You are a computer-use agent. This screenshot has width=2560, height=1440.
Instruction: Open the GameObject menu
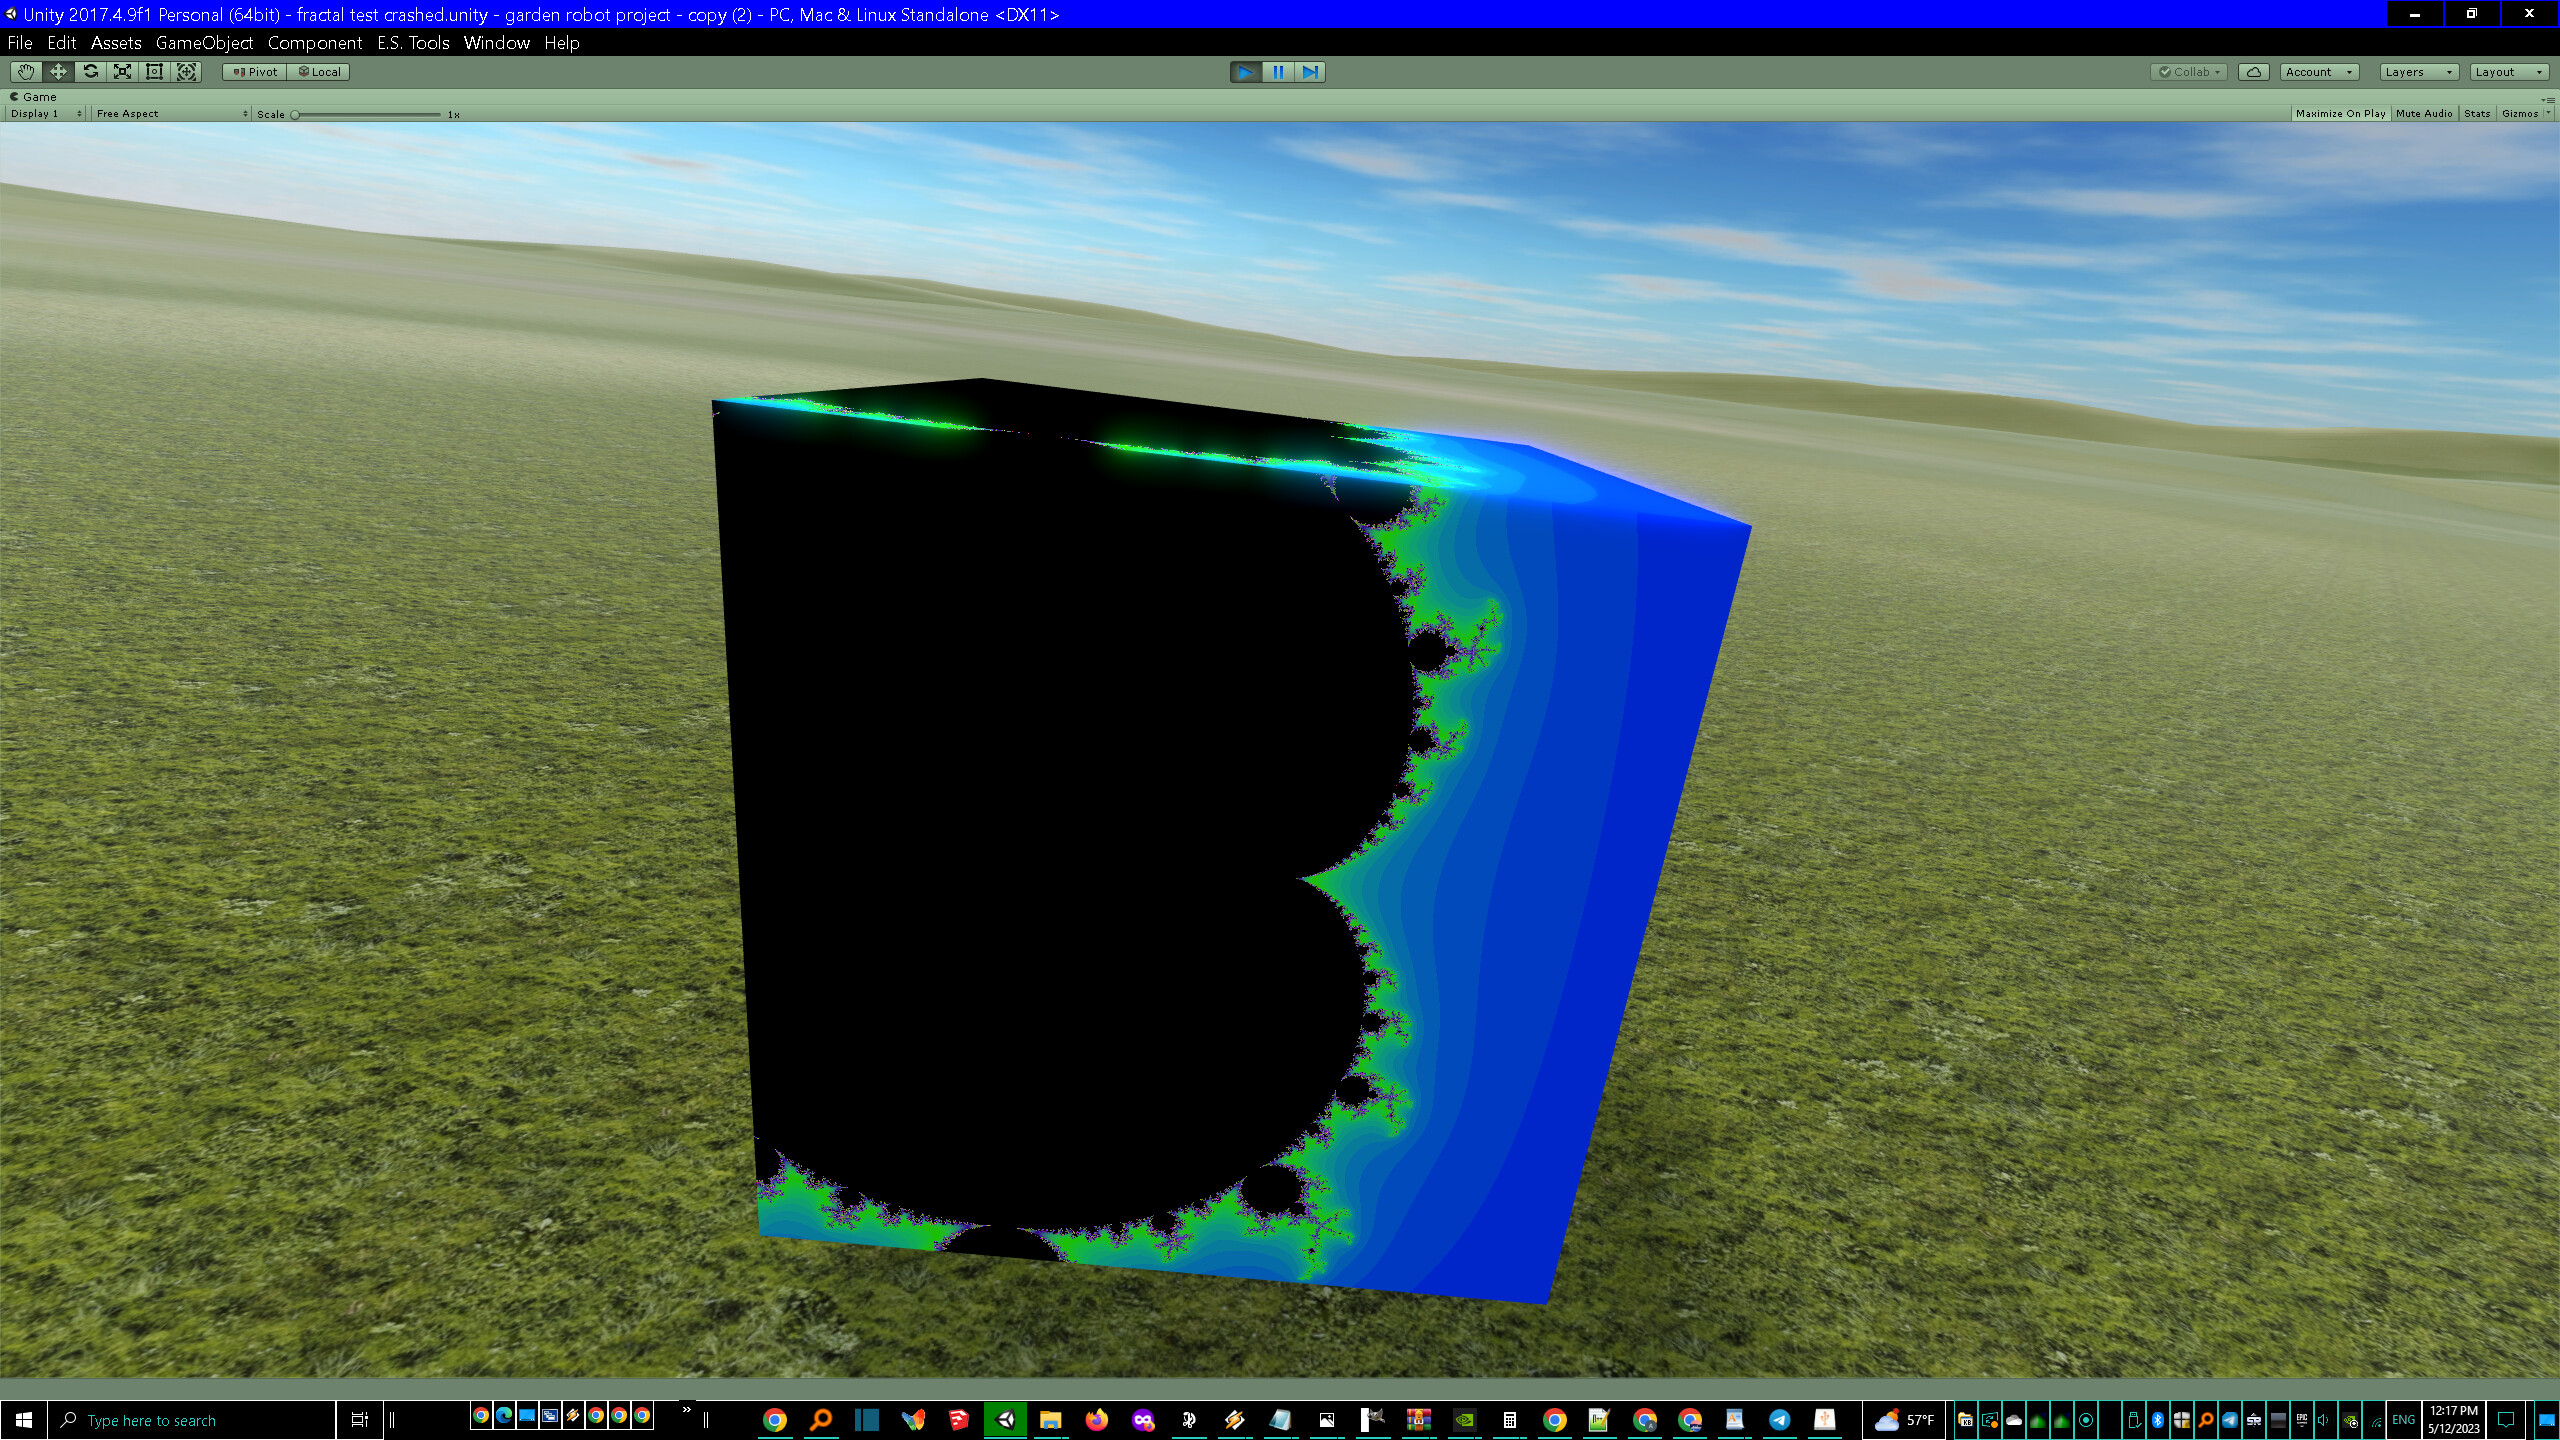click(204, 43)
